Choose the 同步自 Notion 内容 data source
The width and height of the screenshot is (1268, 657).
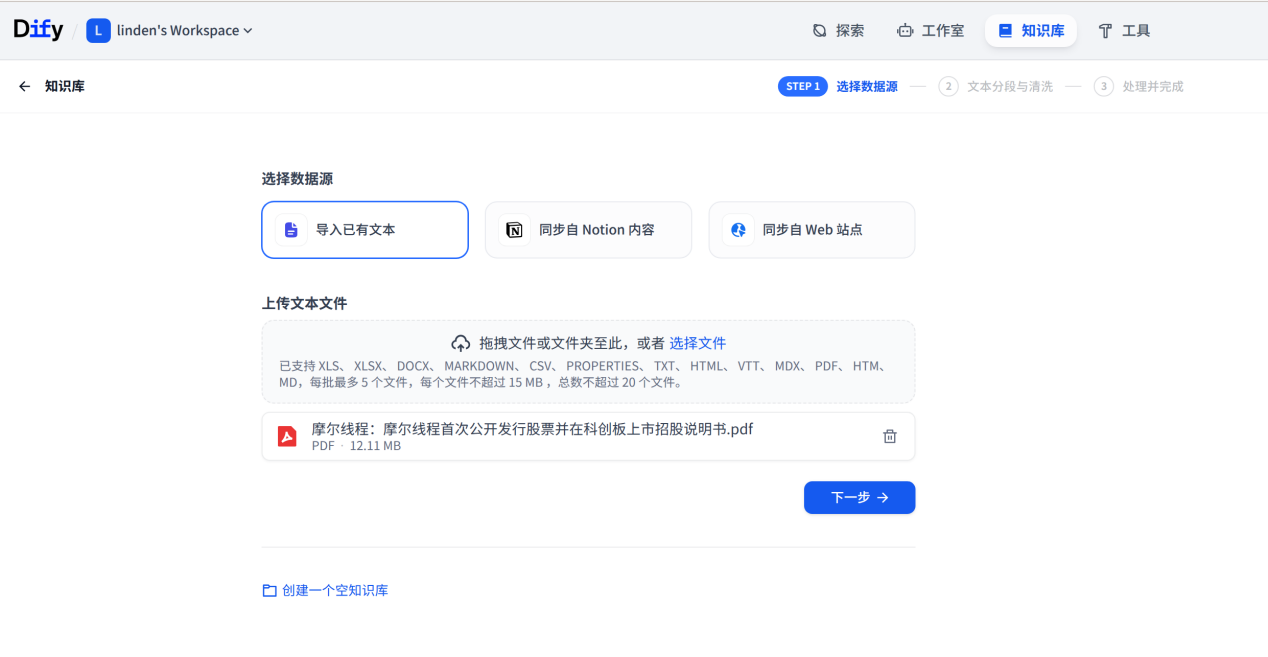588,230
